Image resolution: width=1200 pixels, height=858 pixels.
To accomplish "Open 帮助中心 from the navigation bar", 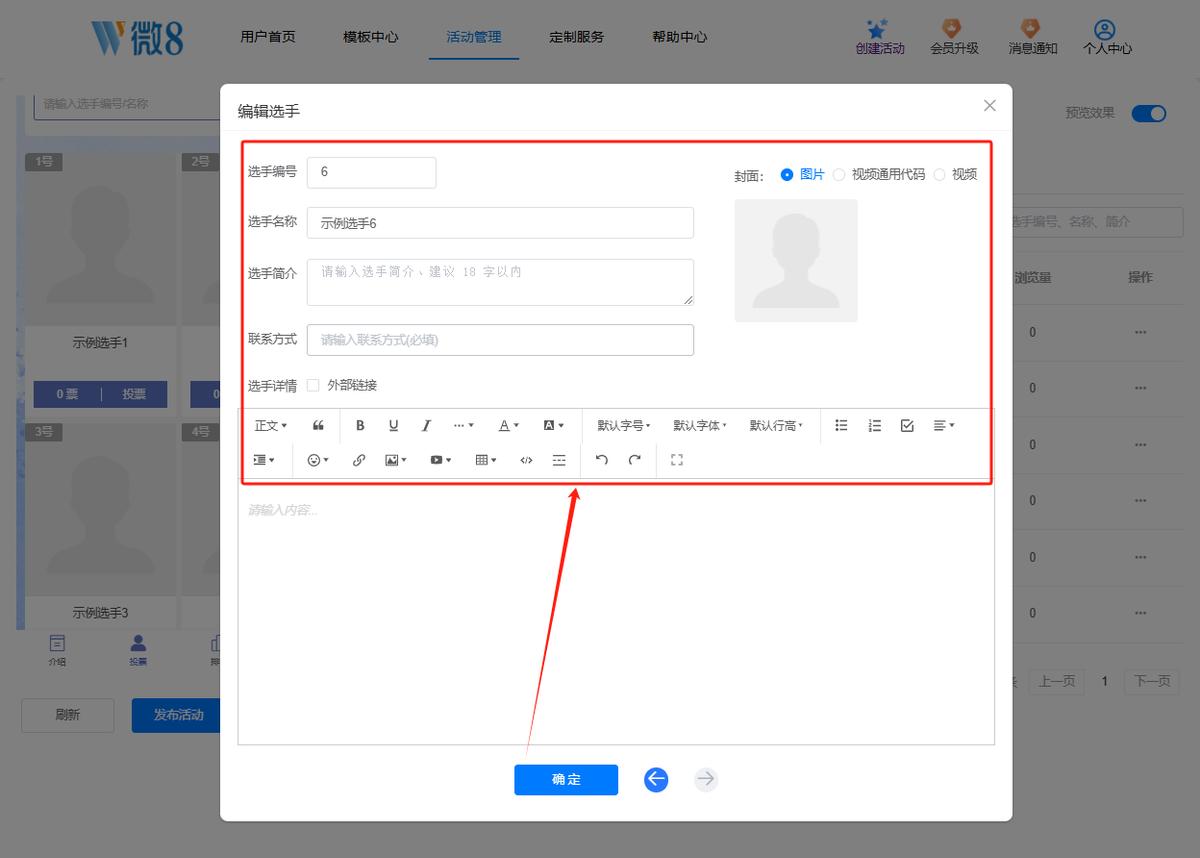I will point(679,37).
